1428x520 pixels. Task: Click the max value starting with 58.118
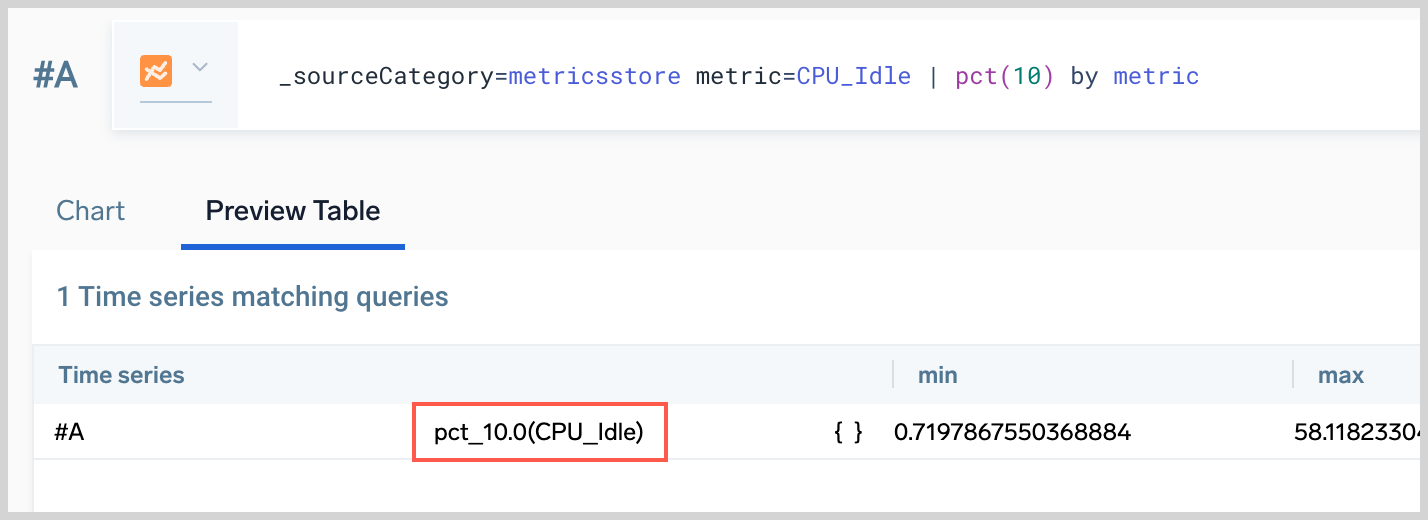(x=1355, y=432)
